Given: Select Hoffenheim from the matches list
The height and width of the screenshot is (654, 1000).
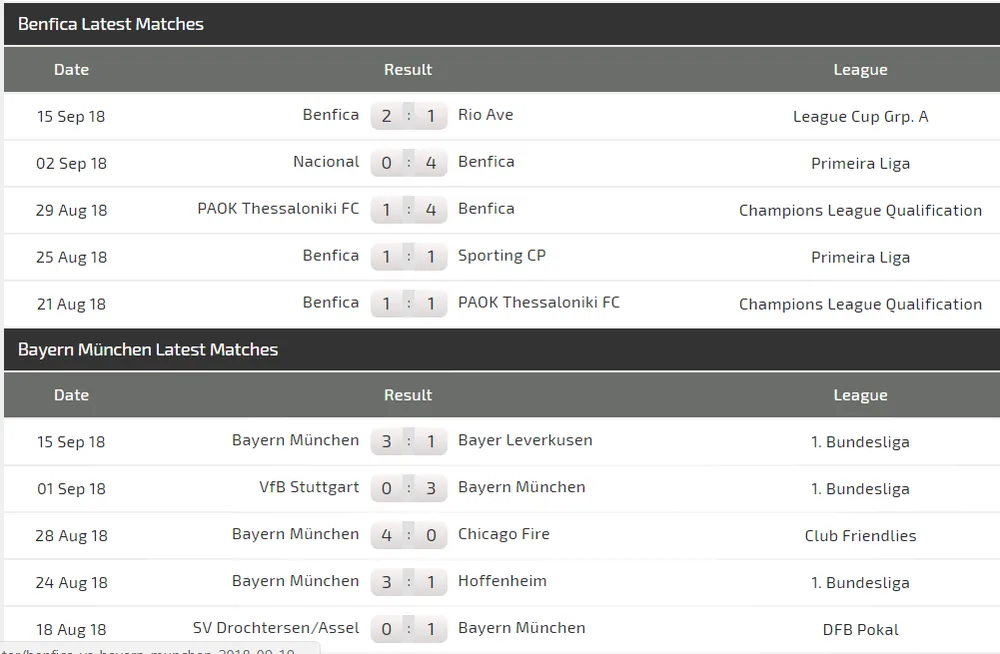Looking at the screenshot, I should coord(502,581).
